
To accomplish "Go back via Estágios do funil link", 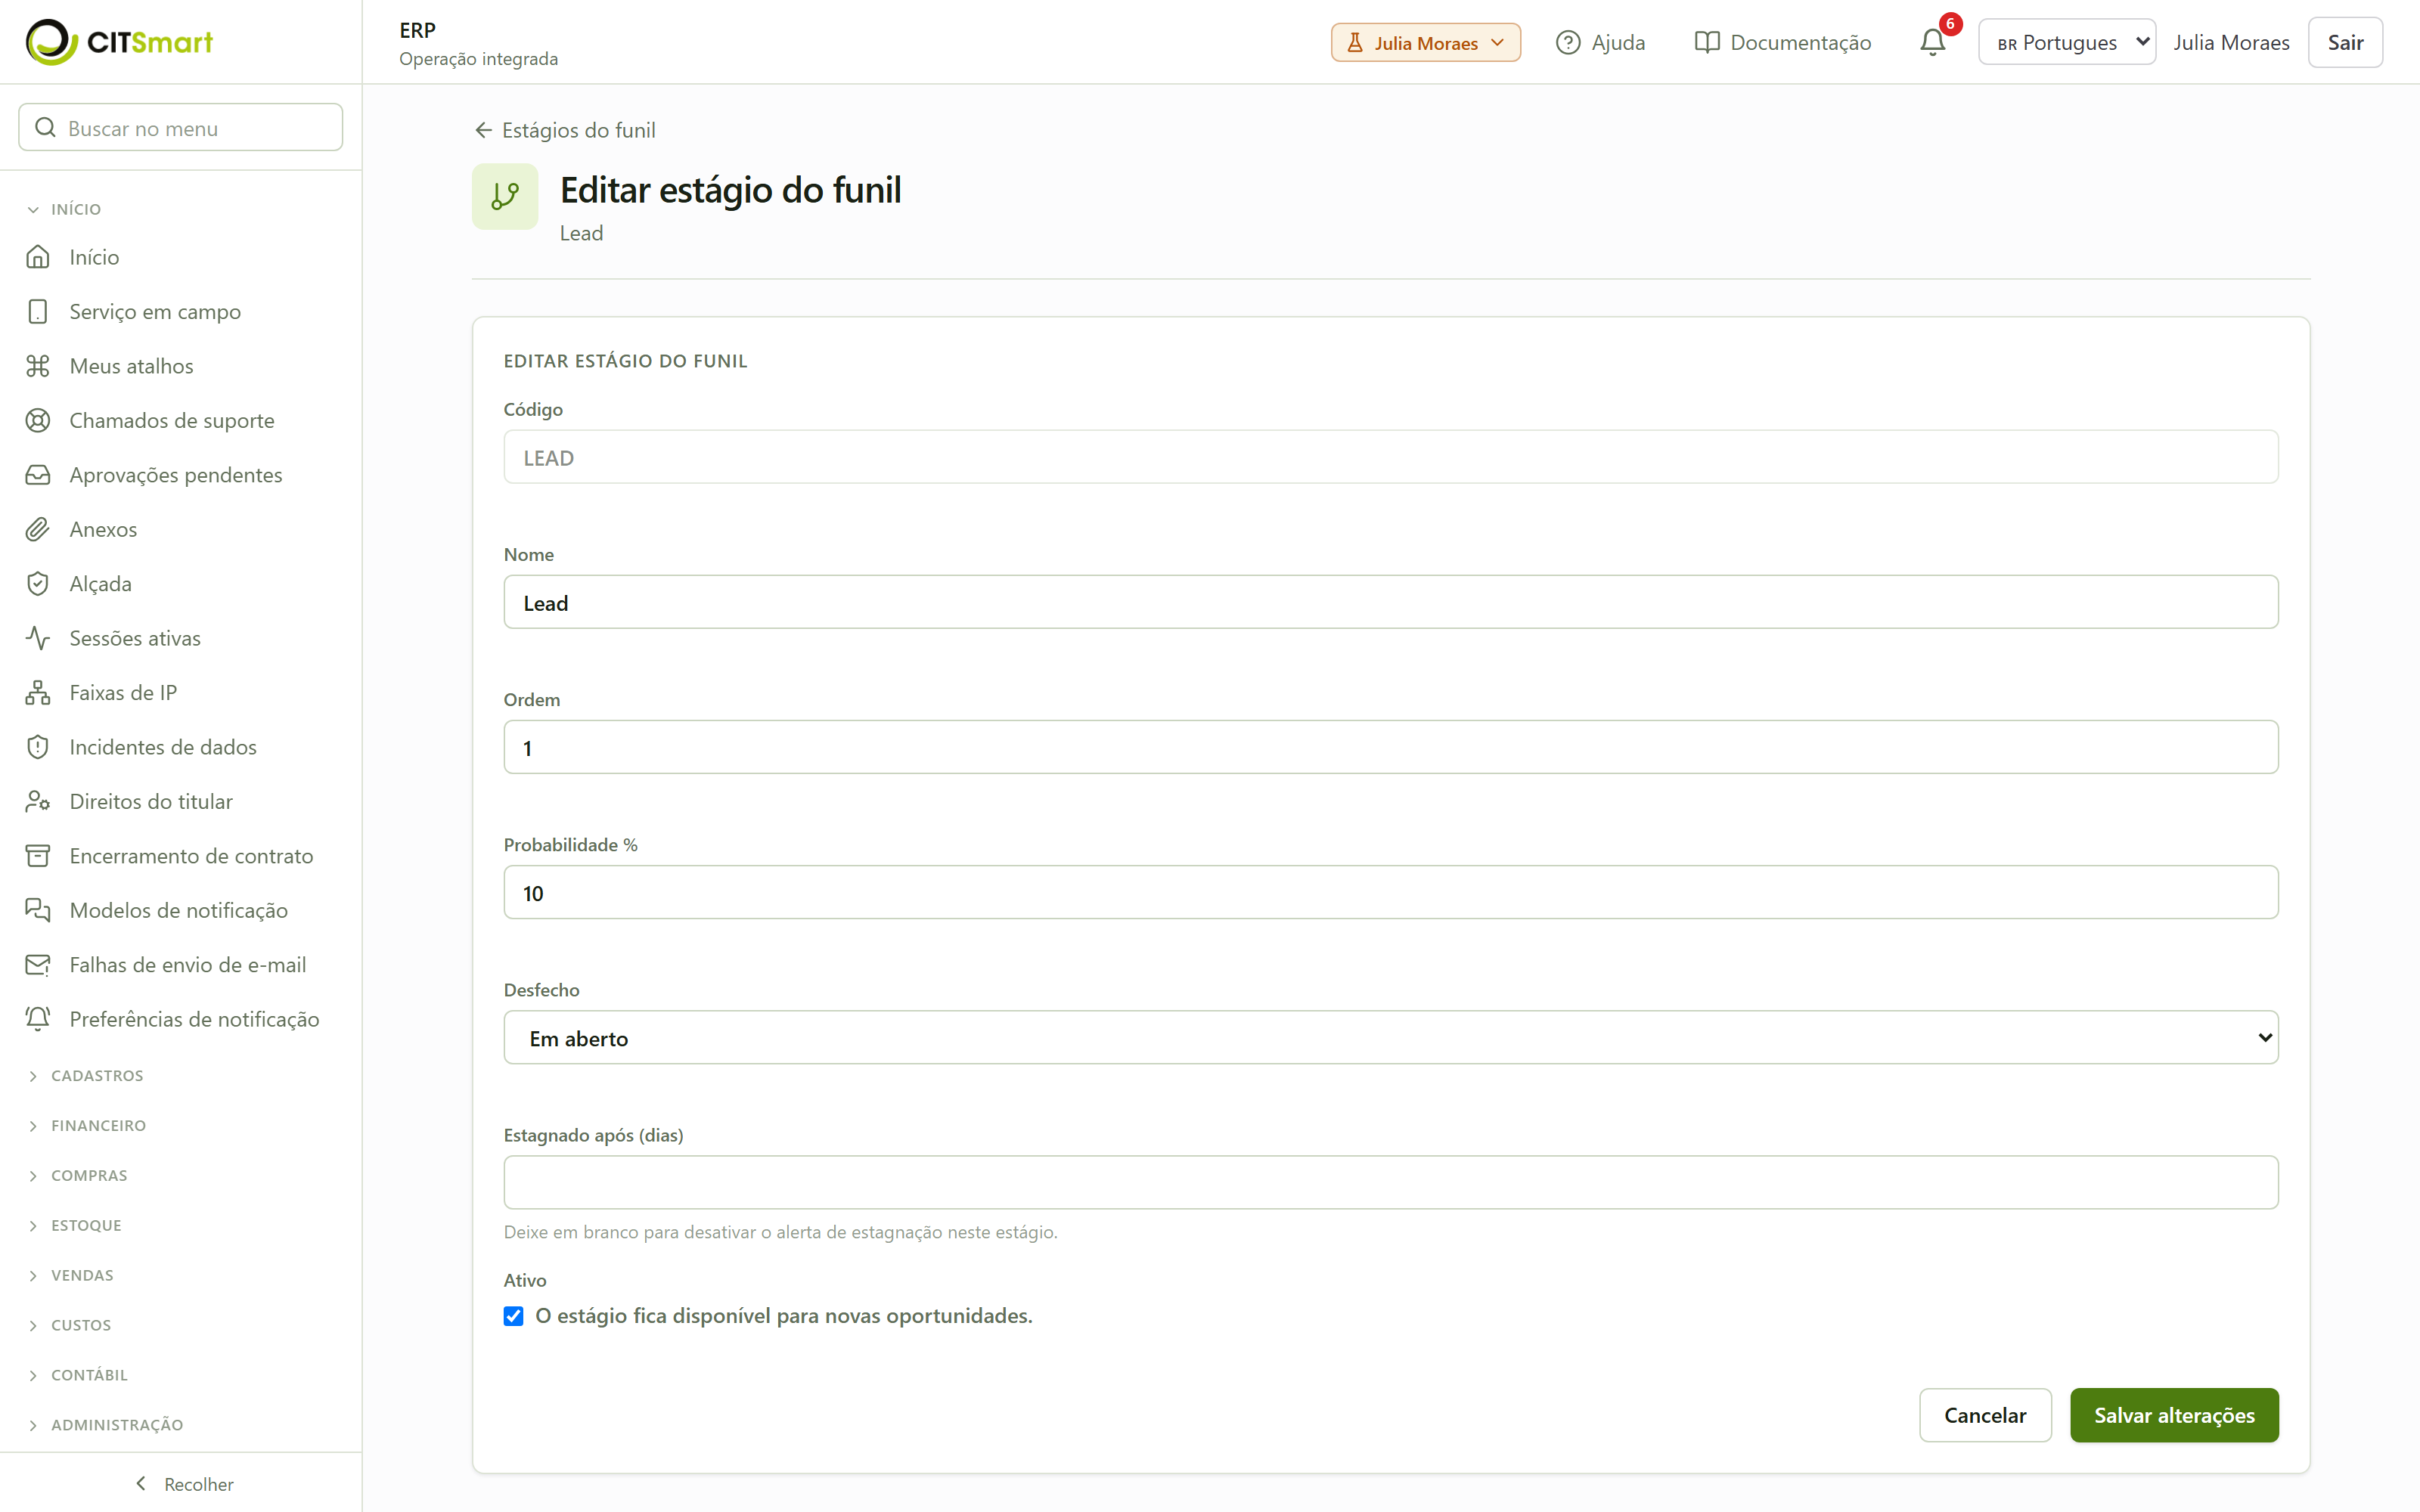I will [x=565, y=130].
